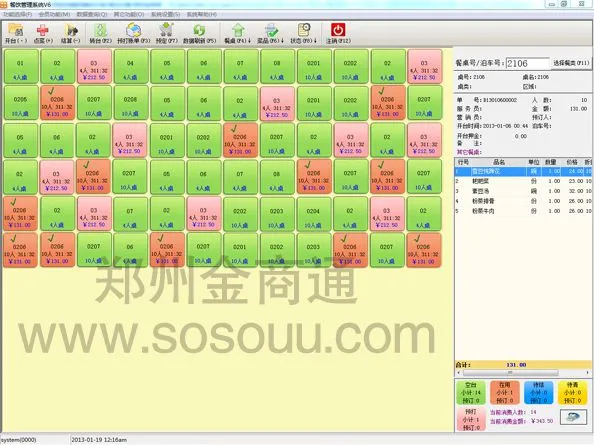Click the order list scrollbar left arrow
Image resolution: width=594 pixels, height=445 pixels.
click(x=458, y=373)
